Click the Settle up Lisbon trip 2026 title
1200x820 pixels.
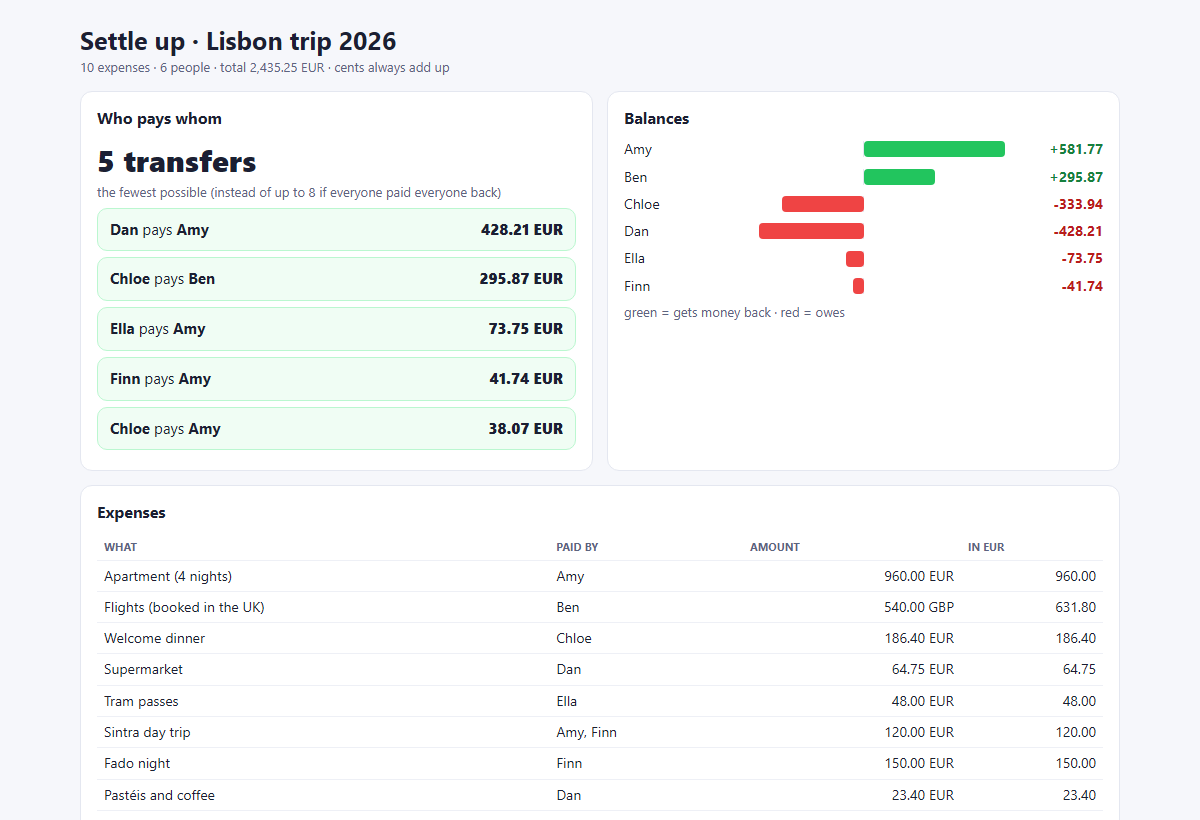pyautogui.click(x=238, y=41)
